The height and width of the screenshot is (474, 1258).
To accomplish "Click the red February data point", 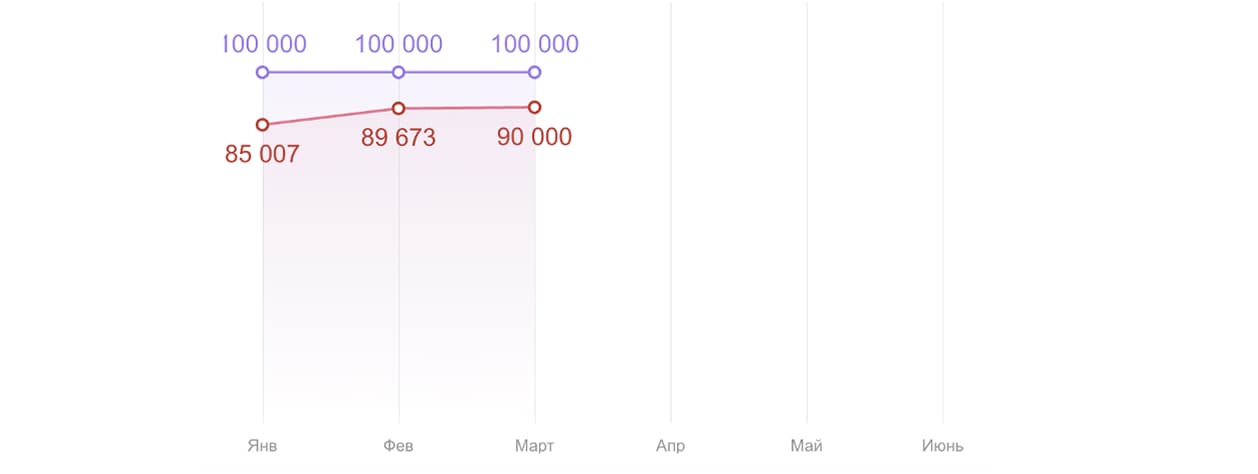I will (x=398, y=108).
